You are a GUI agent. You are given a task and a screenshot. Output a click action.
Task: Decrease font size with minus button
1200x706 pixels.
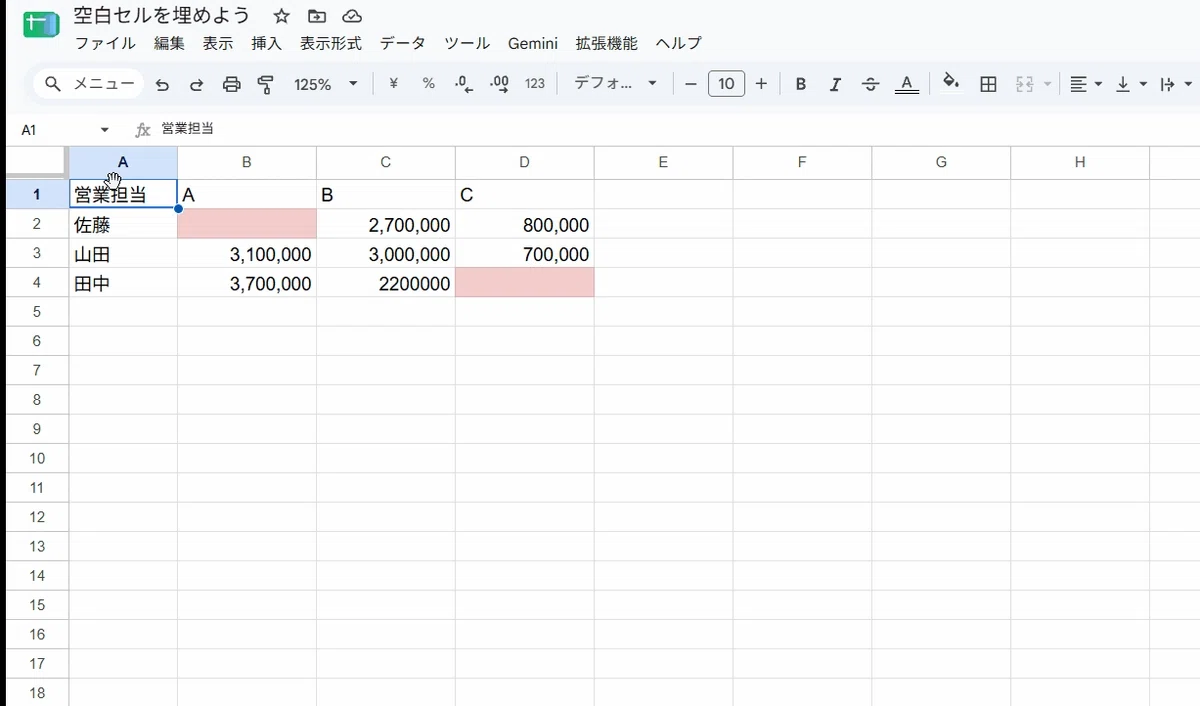tap(690, 84)
